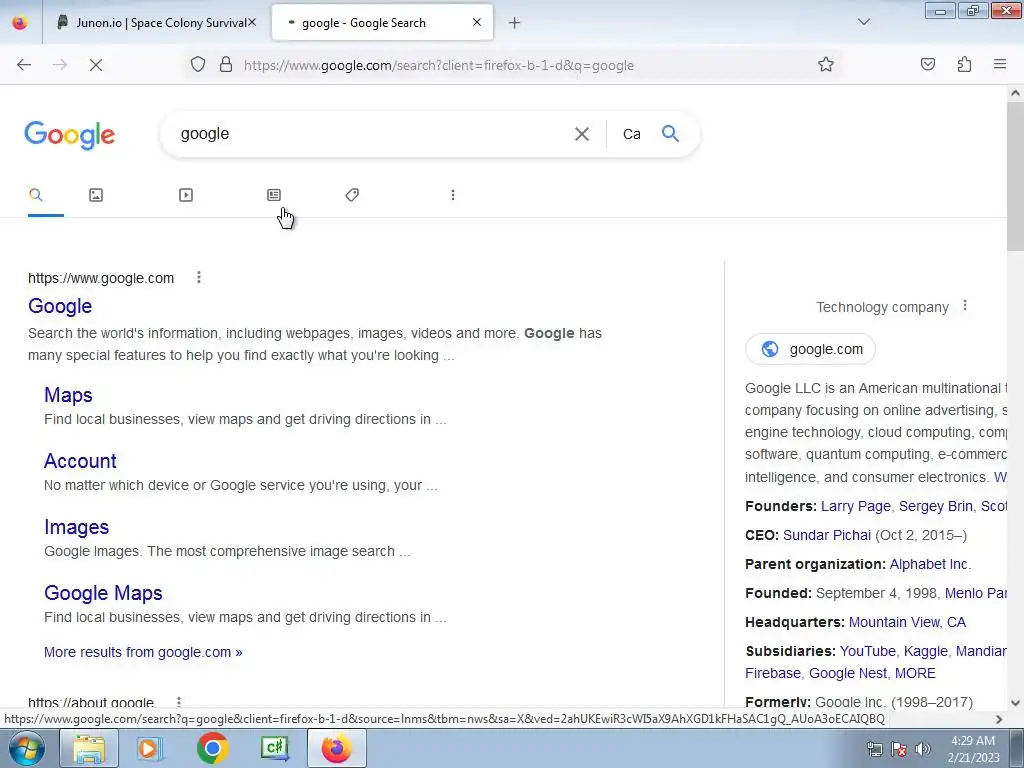The image size is (1024, 768).
Task: Switch to the Shopping tag tab icon
Action: coord(352,195)
